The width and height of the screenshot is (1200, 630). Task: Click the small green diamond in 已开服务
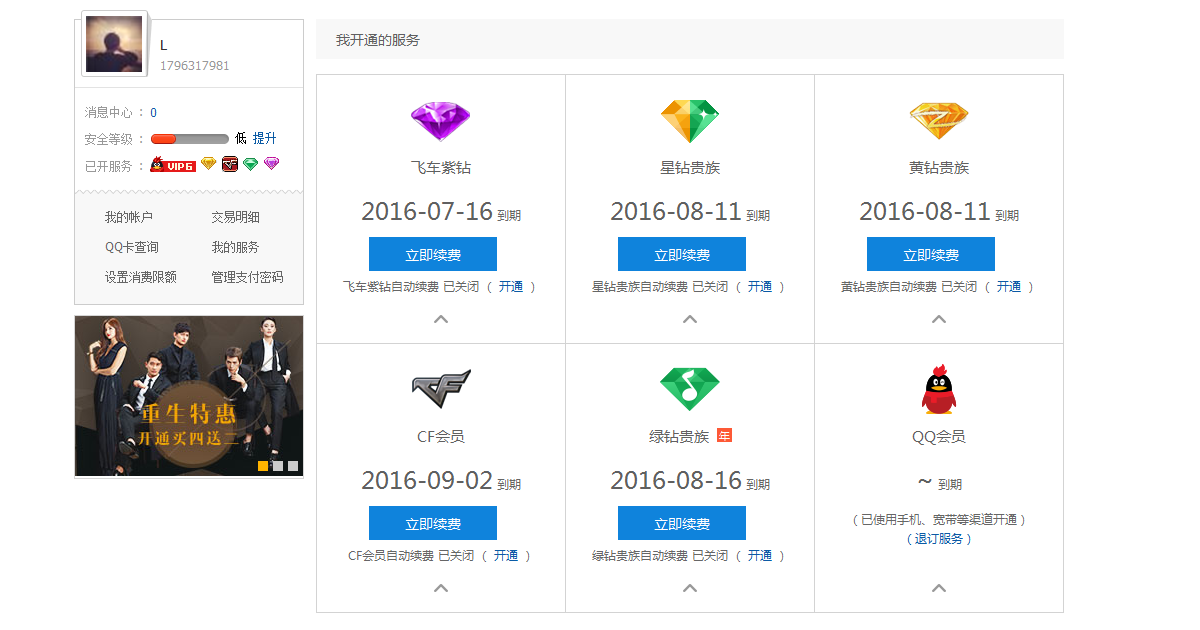[250, 164]
